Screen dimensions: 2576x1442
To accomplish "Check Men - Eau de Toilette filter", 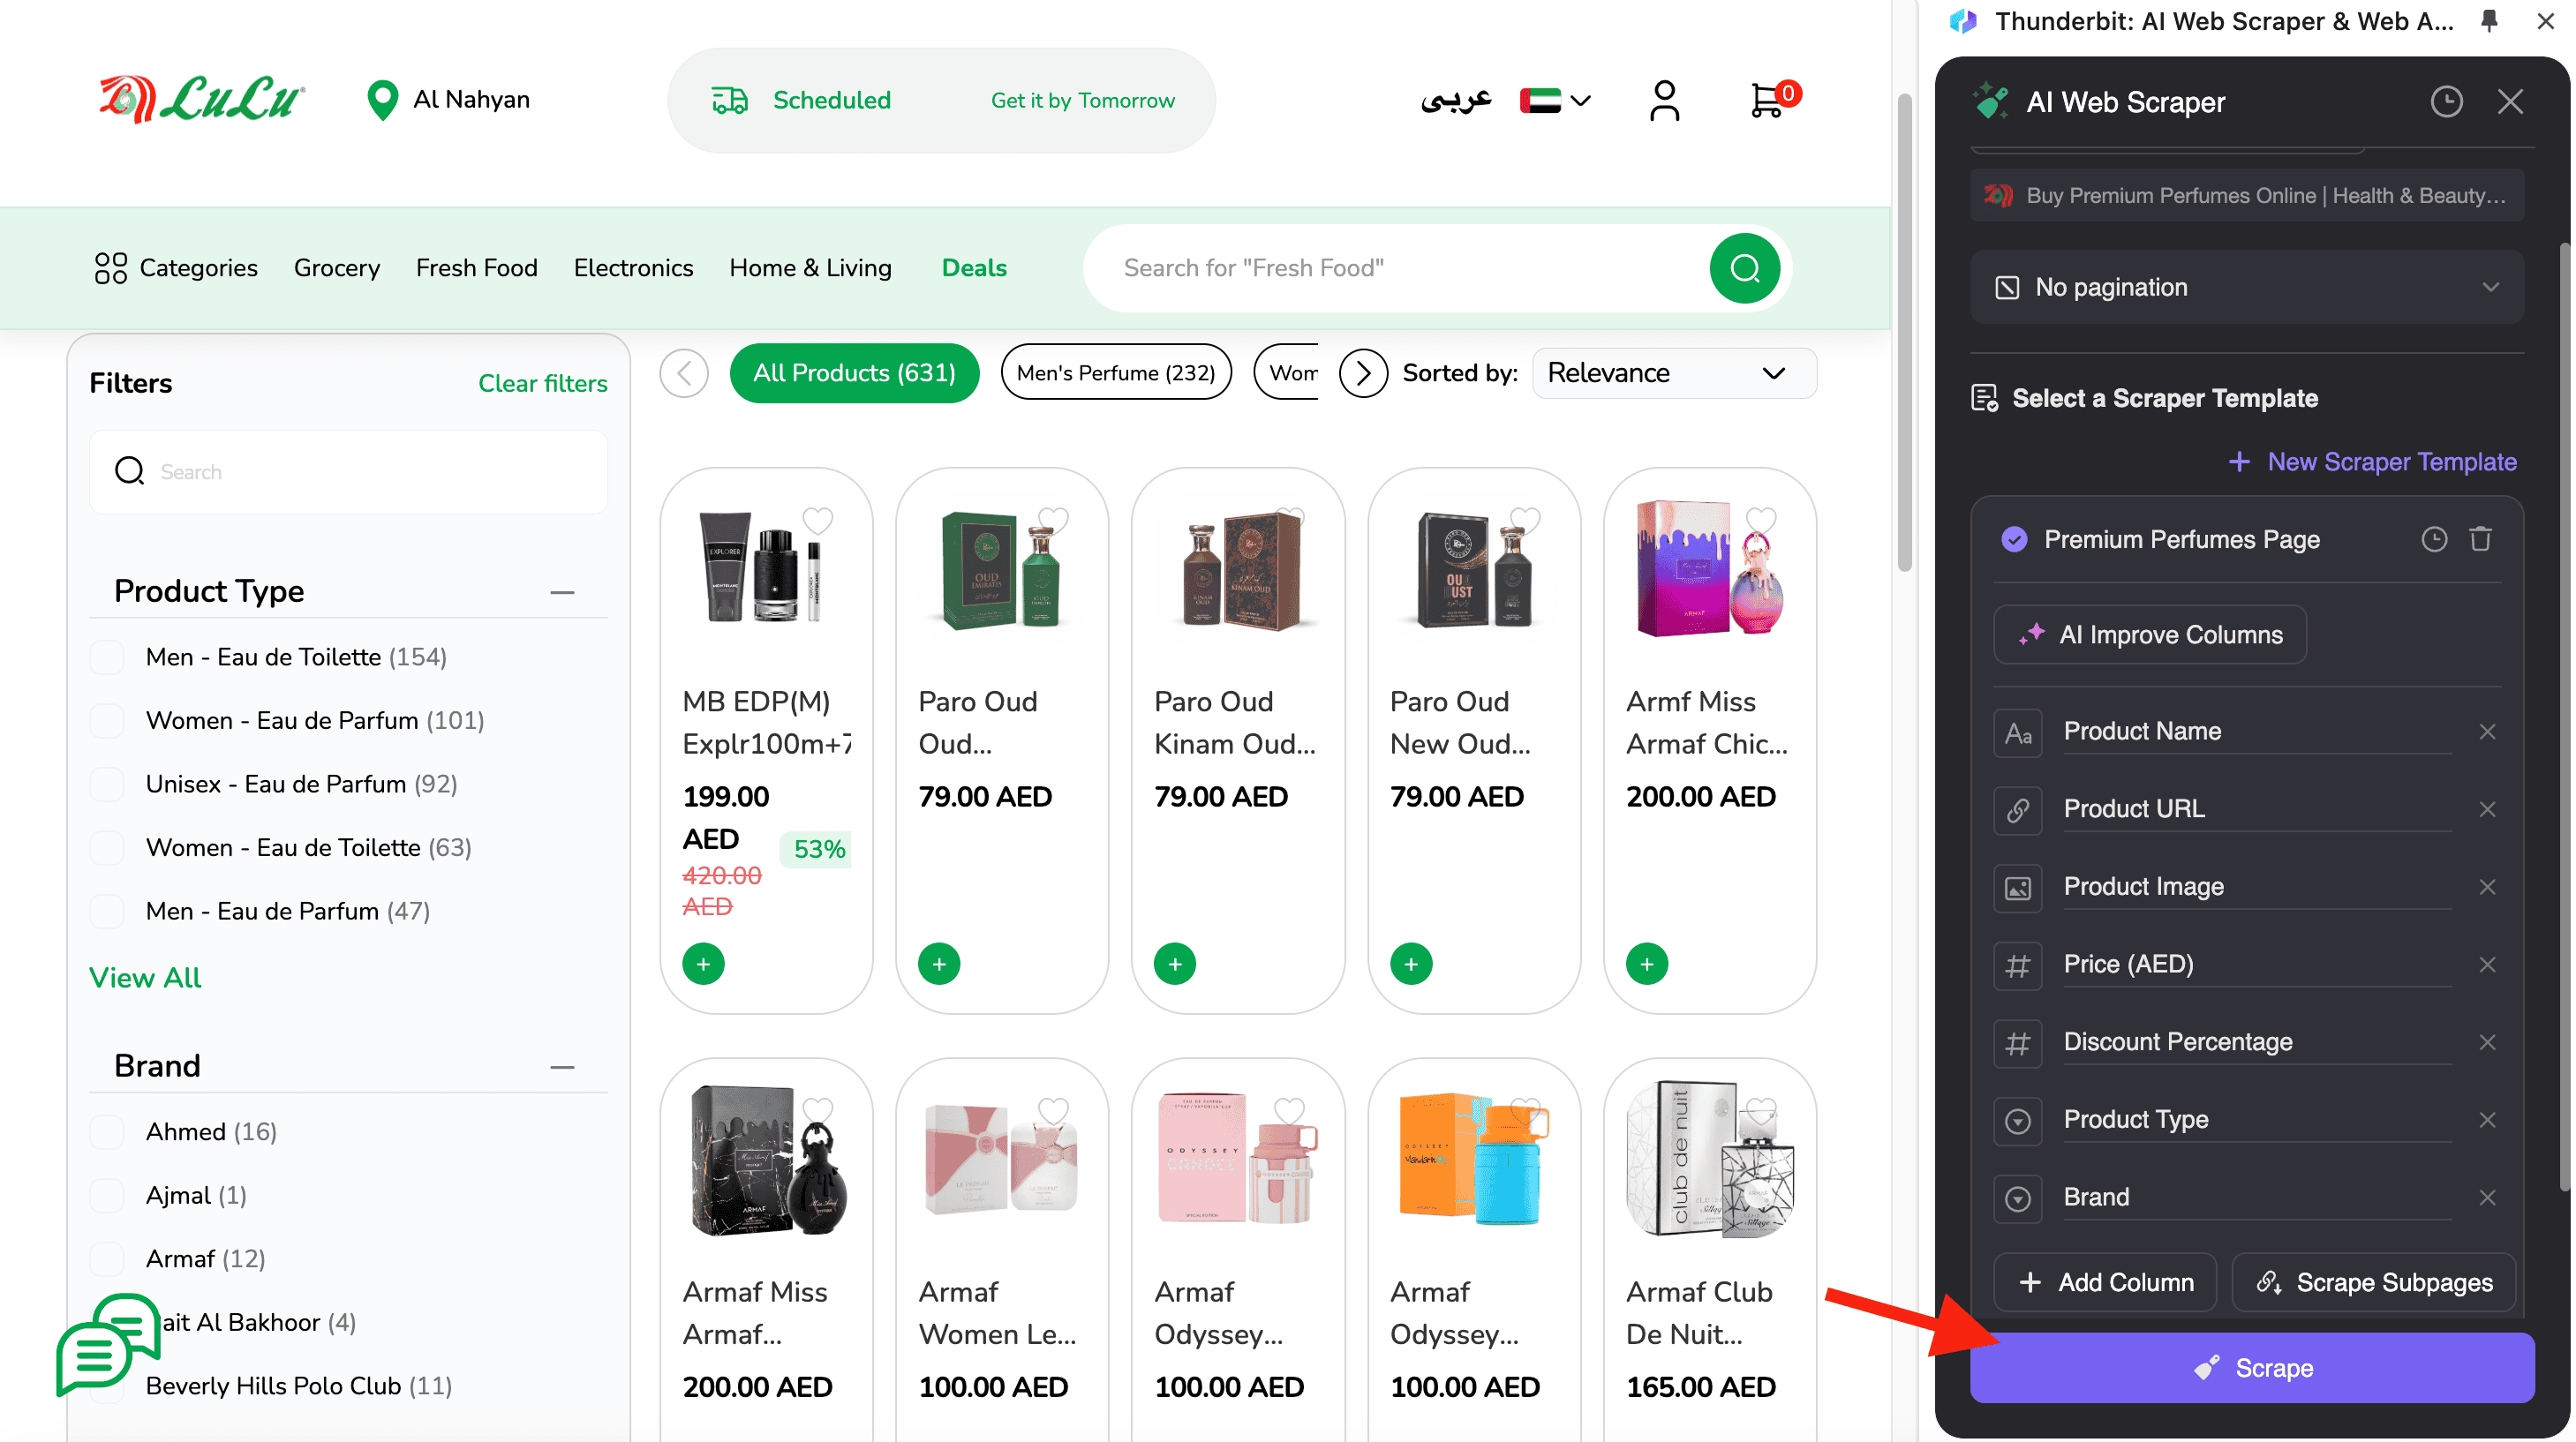I will 107,657.
